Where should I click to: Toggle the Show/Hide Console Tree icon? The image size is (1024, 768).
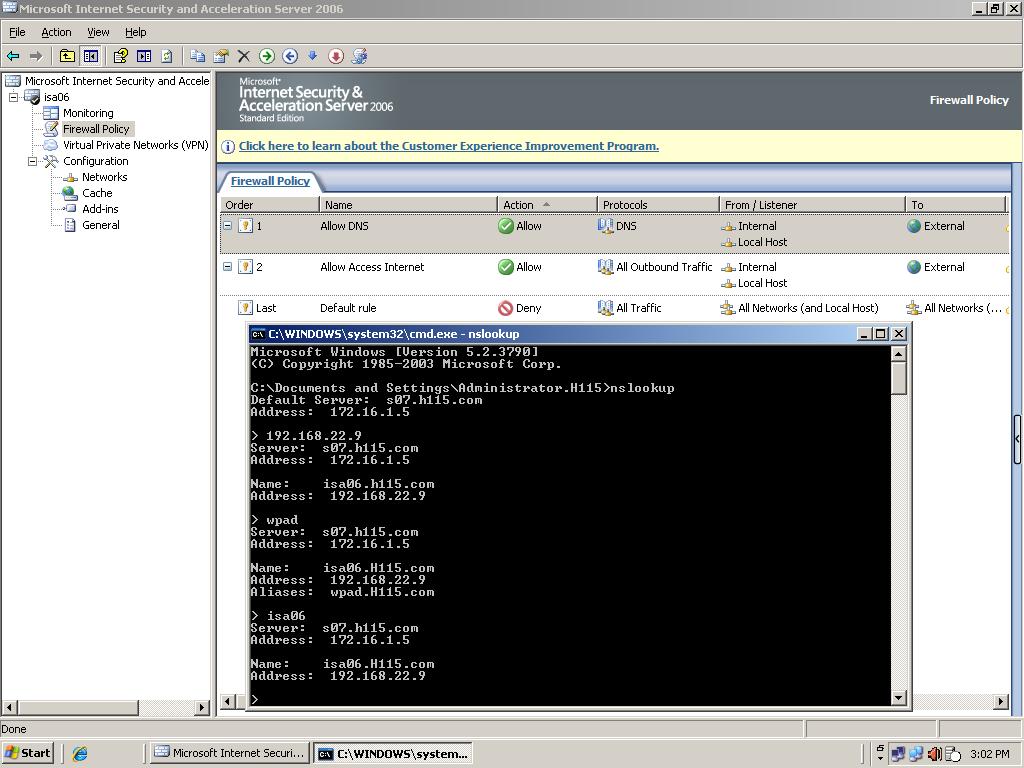pyautogui.click(x=90, y=56)
